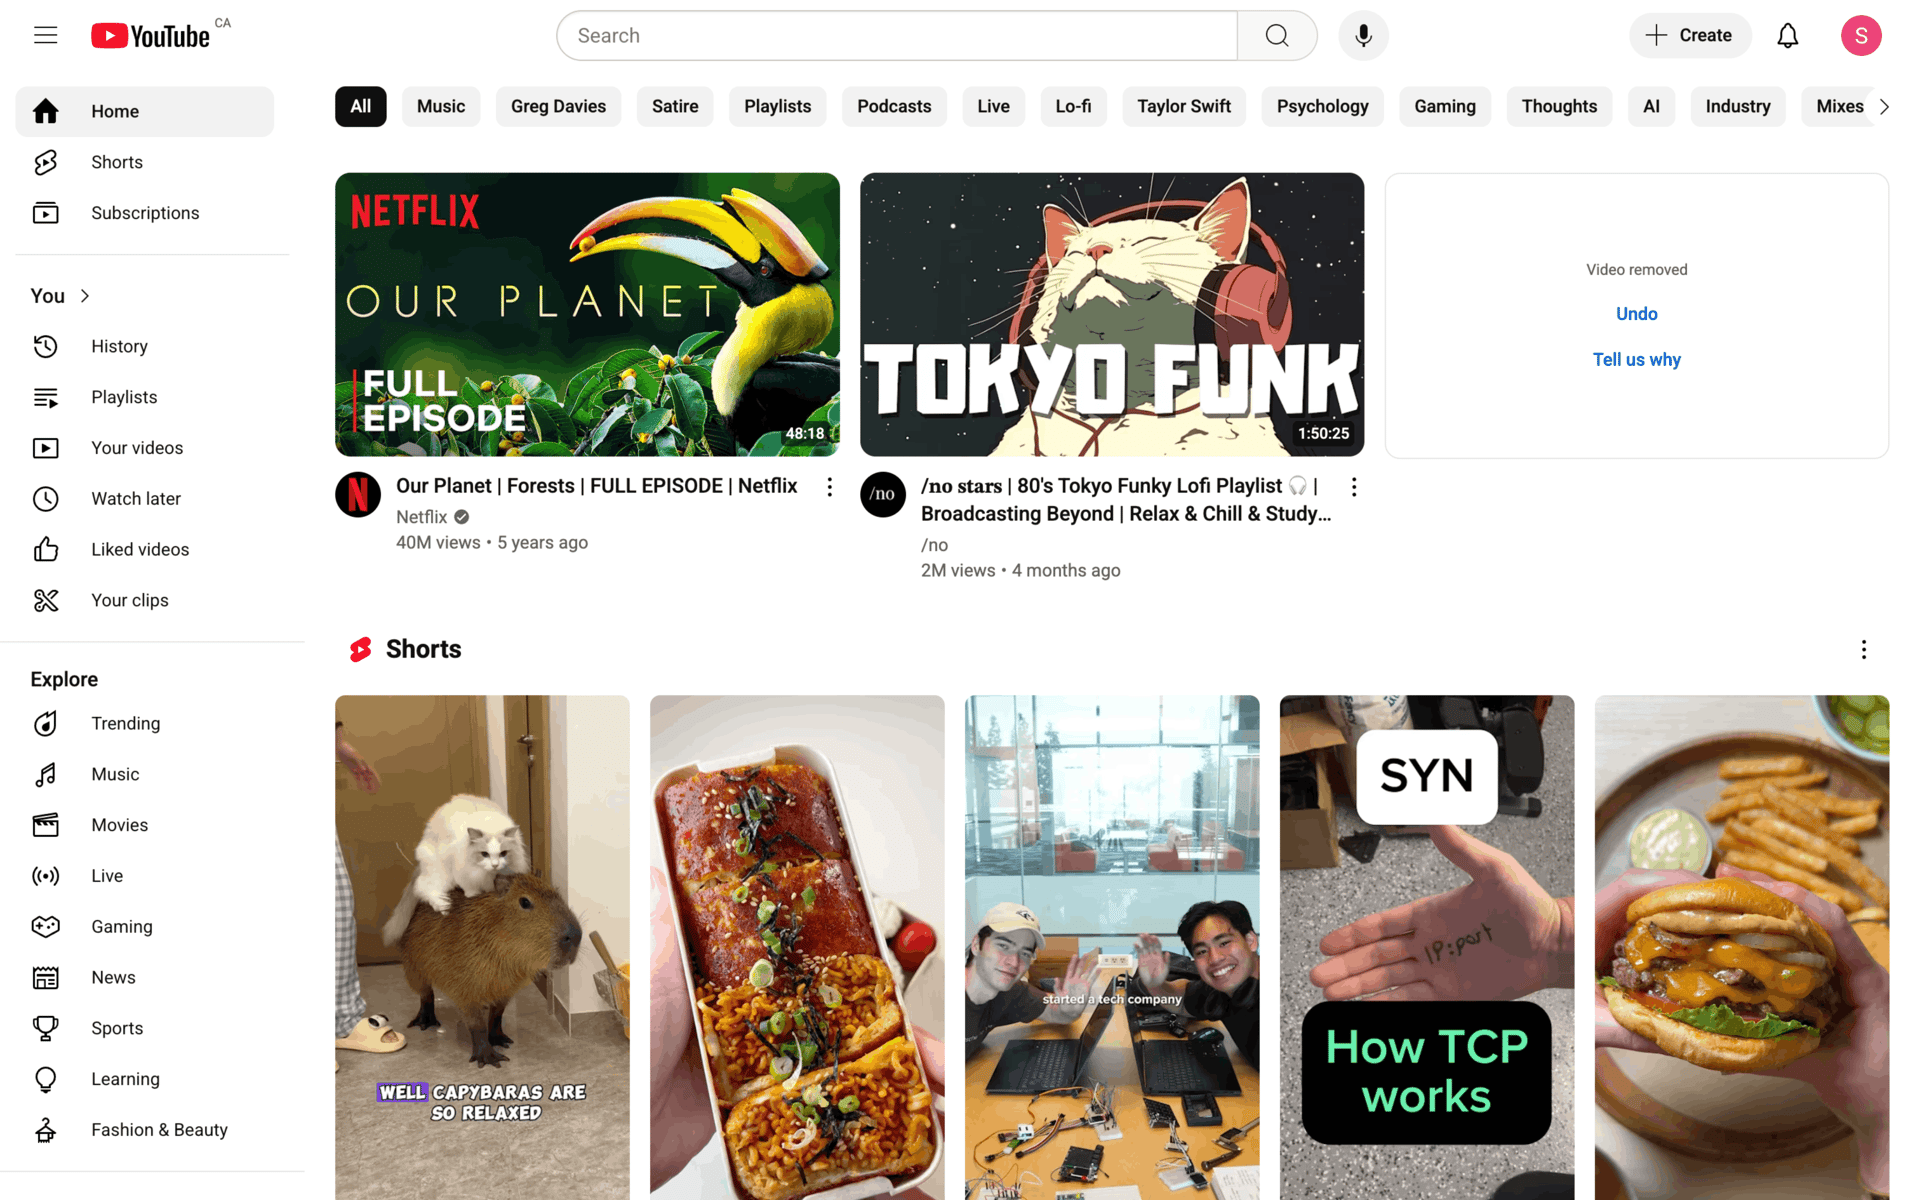
Task: Click the Your clips scissors icon
Action: (x=46, y=600)
